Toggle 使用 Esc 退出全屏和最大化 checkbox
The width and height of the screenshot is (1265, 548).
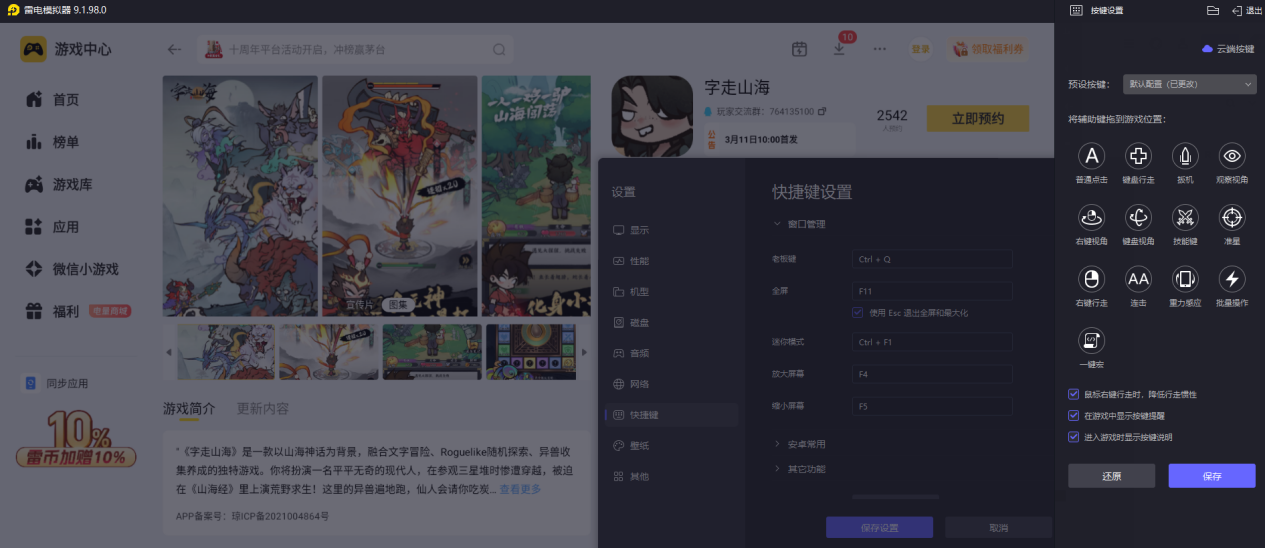tap(857, 312)
